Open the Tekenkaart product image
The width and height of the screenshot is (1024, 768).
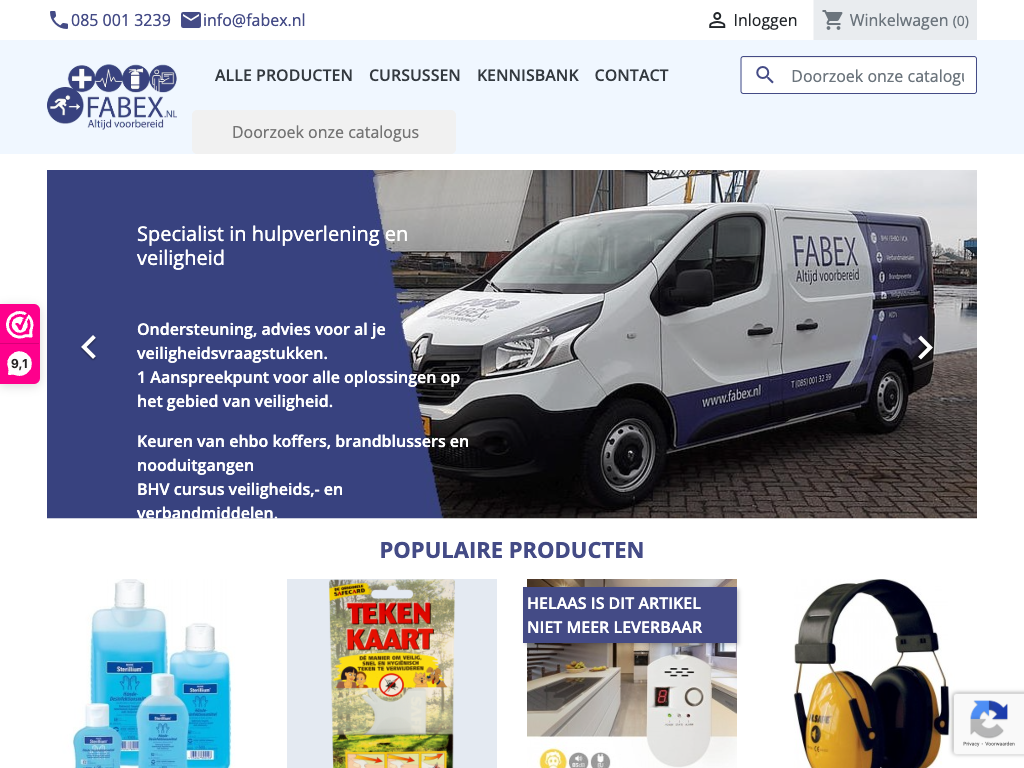[392, 673]
